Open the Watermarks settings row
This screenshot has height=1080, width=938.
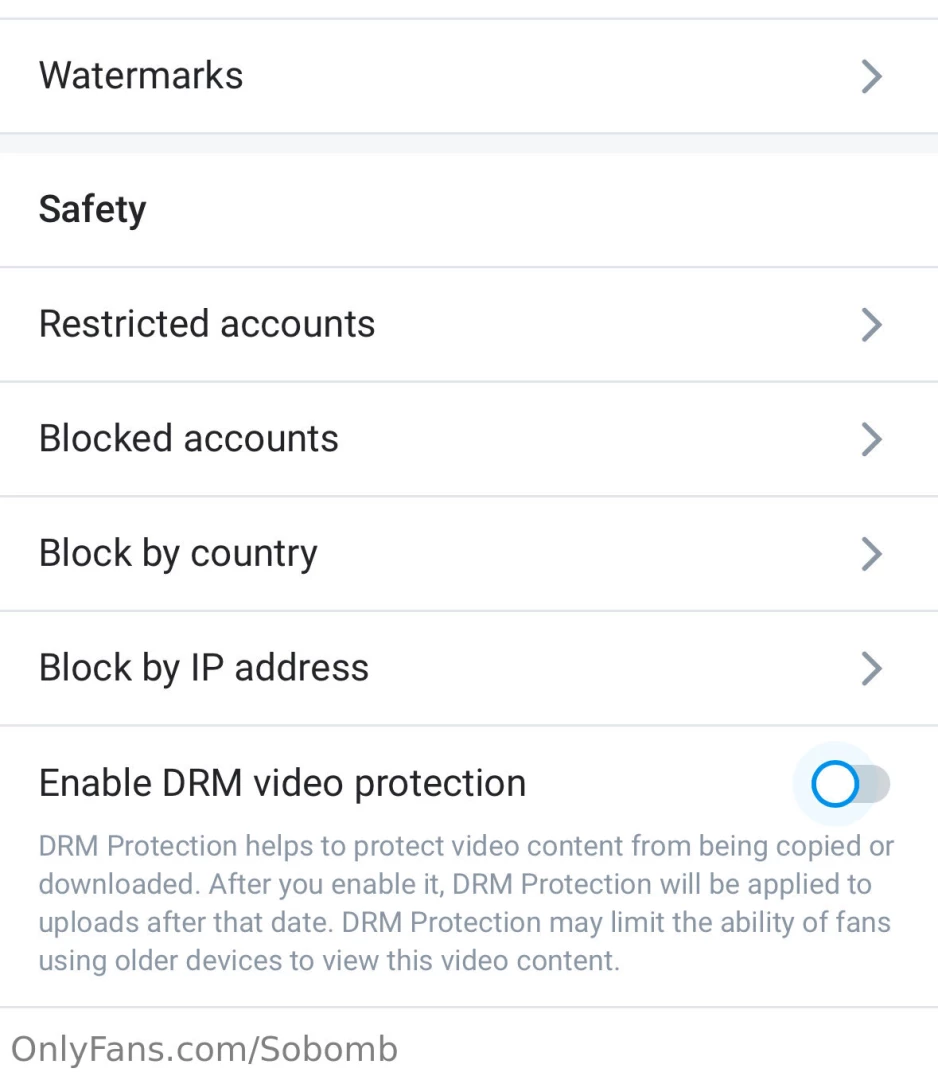tap(468, 76)
